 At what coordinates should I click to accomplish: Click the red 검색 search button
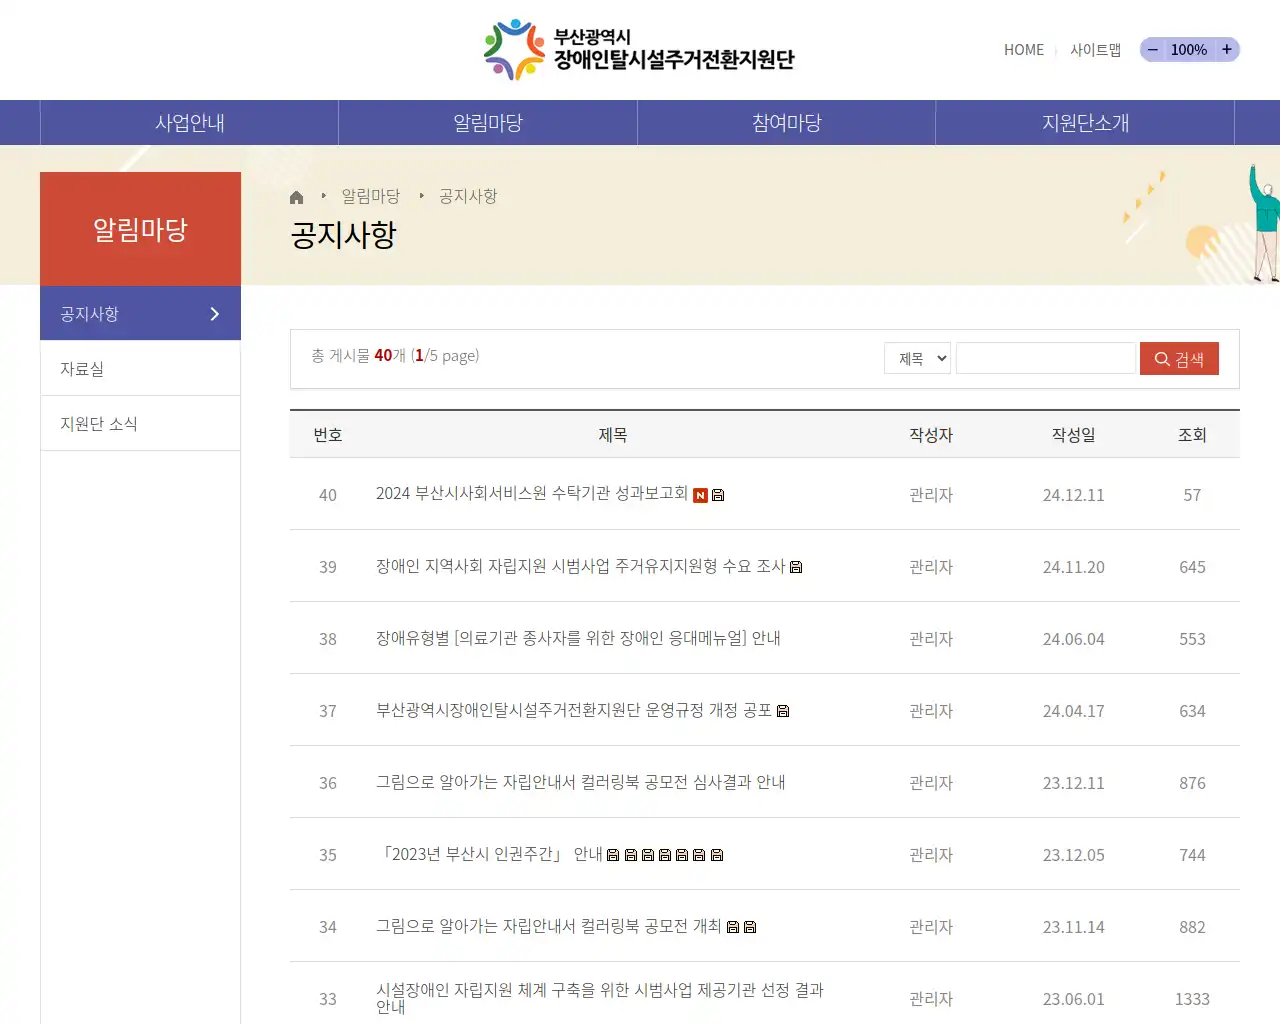(1179, 359)
